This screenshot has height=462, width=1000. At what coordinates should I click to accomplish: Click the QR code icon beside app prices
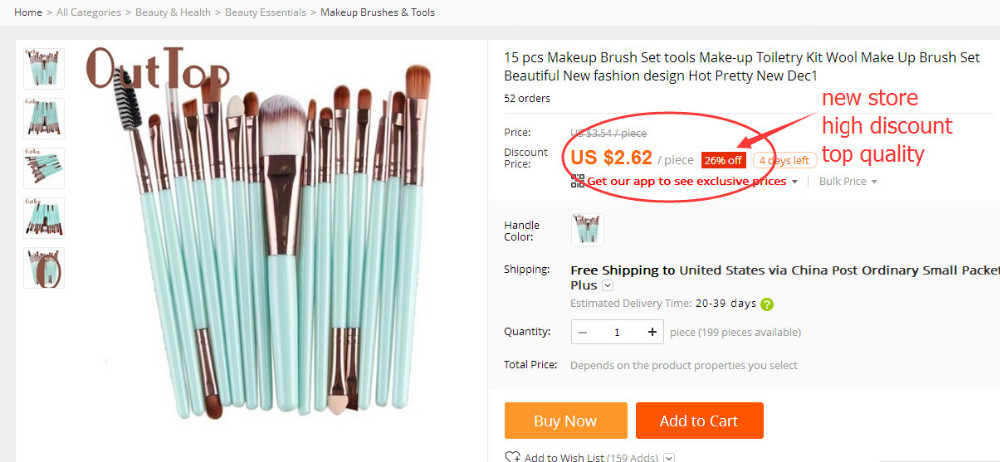pos(577,181)
